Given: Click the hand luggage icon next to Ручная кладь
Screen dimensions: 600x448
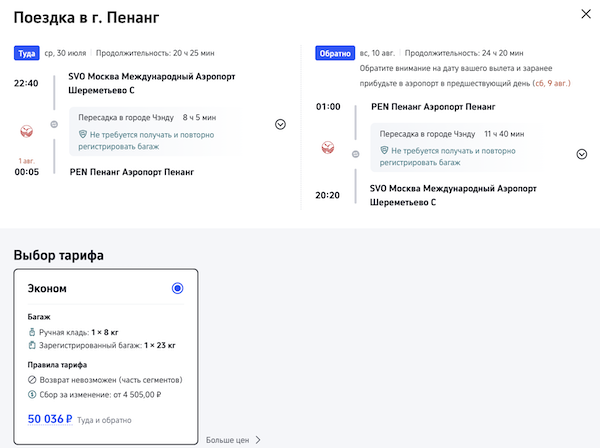Looking at the screenshot, I should [x=32, y=331].
